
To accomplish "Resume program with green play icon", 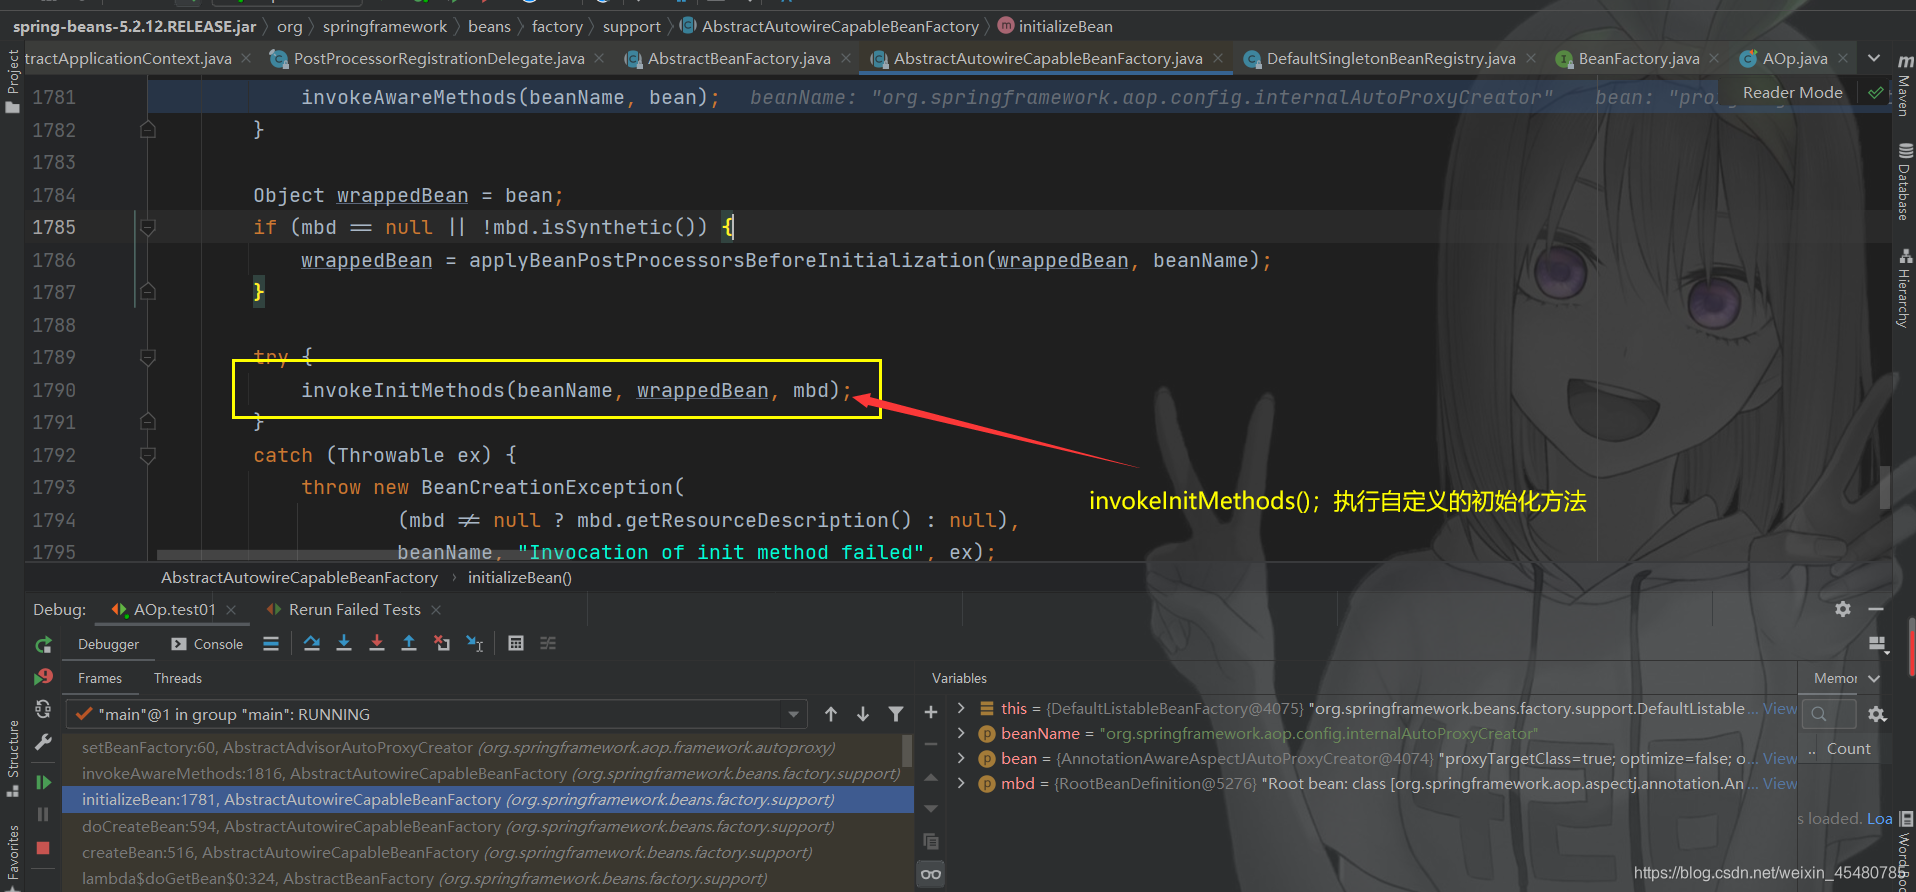I will pos(43,782).
